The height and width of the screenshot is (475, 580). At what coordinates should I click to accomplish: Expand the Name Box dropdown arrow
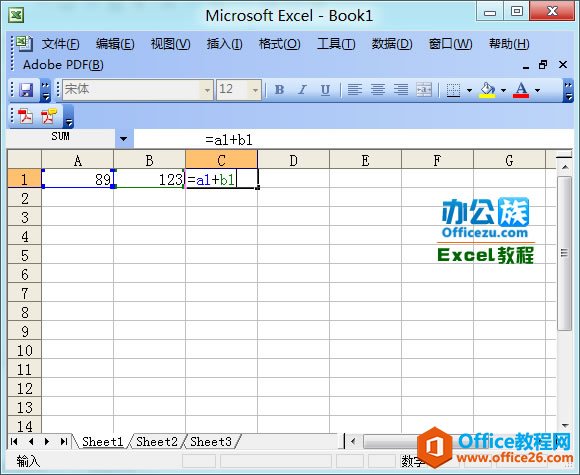[x=124, y=139]
